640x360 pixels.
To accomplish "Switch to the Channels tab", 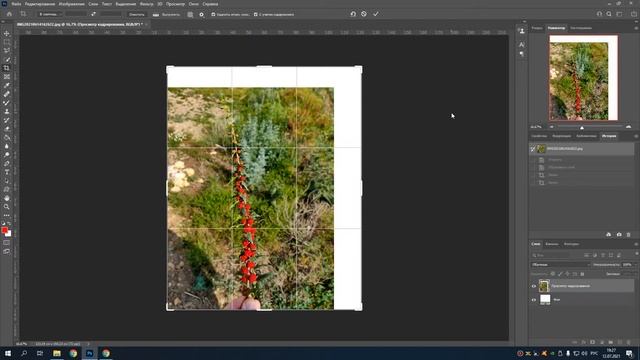I will click(552, 244).
